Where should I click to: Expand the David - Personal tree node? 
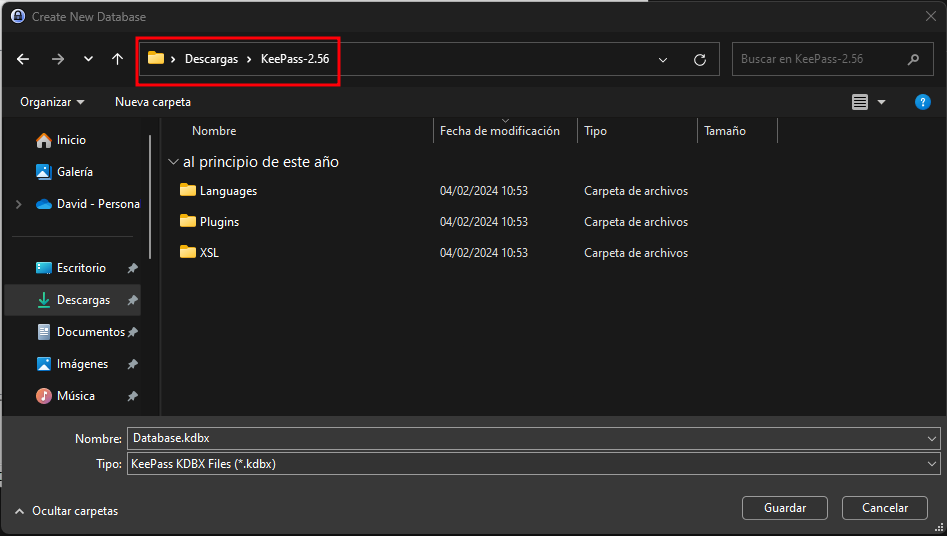(19, 204)
